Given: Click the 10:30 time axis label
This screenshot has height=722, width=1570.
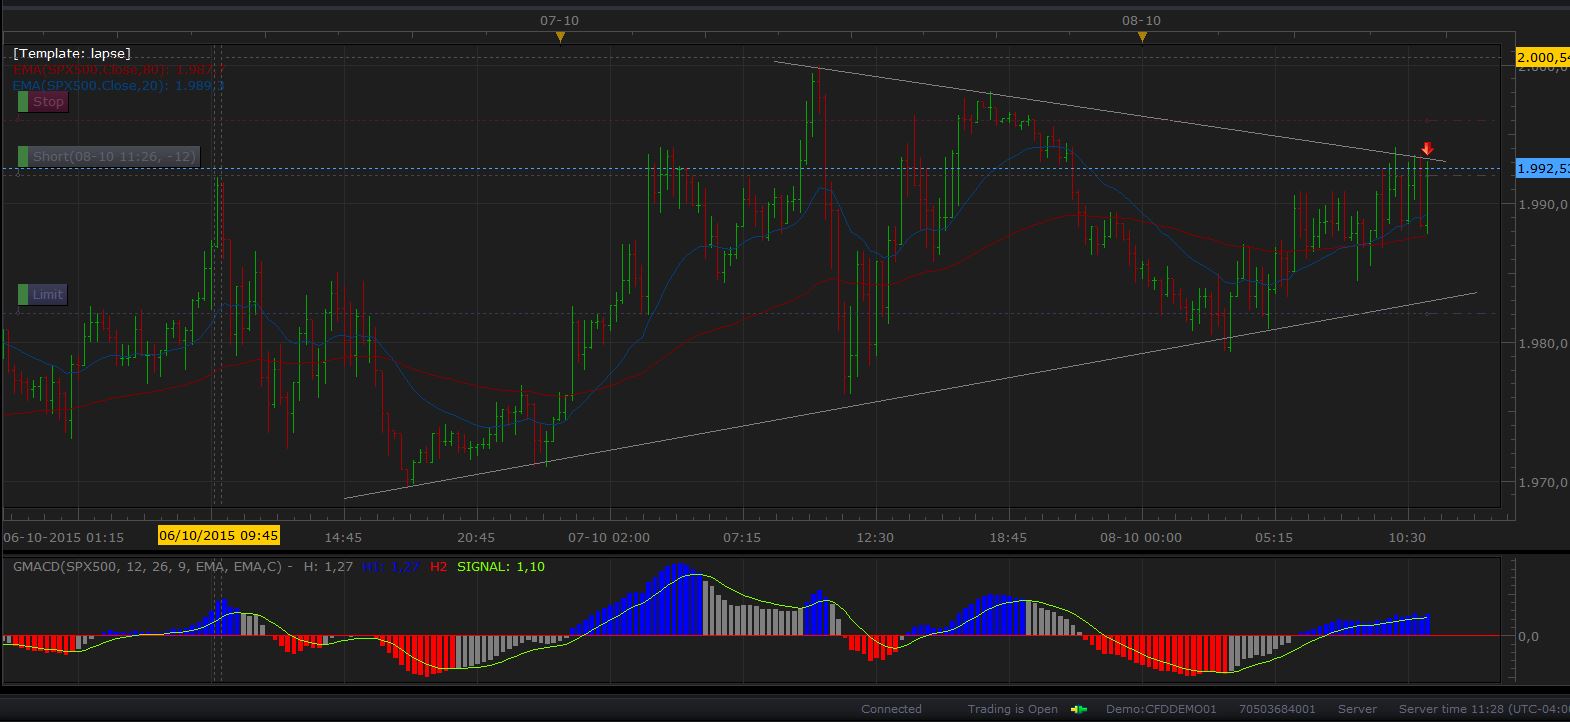Looking at the screenshot, I should click(1407, 537).
